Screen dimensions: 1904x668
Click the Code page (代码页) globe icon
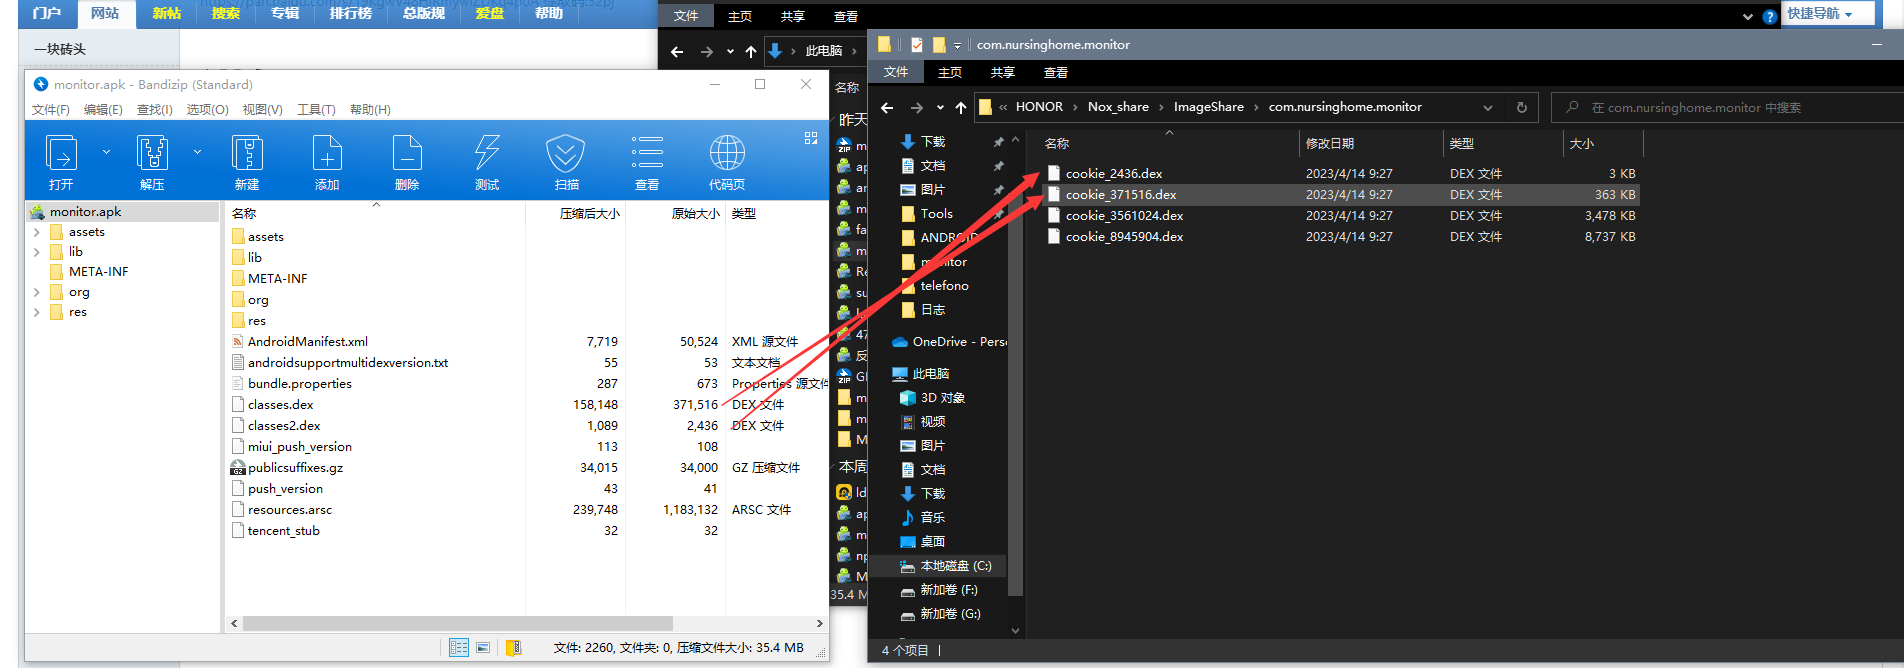[x=727, y=153]
